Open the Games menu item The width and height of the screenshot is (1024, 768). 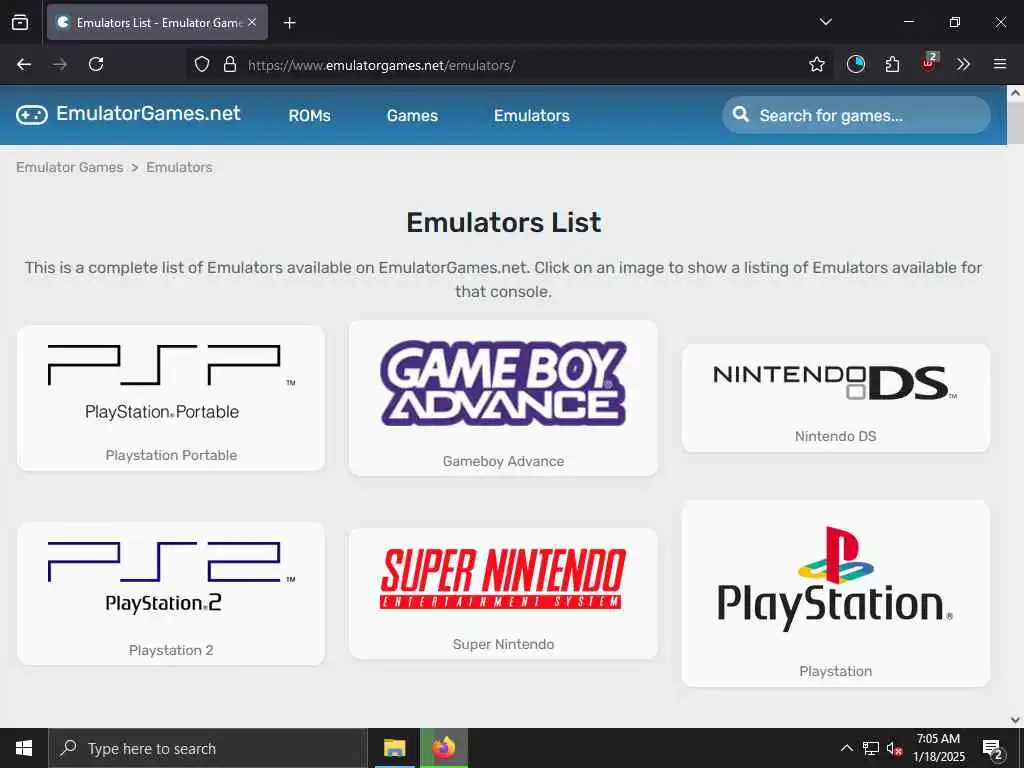click(412, 116)
